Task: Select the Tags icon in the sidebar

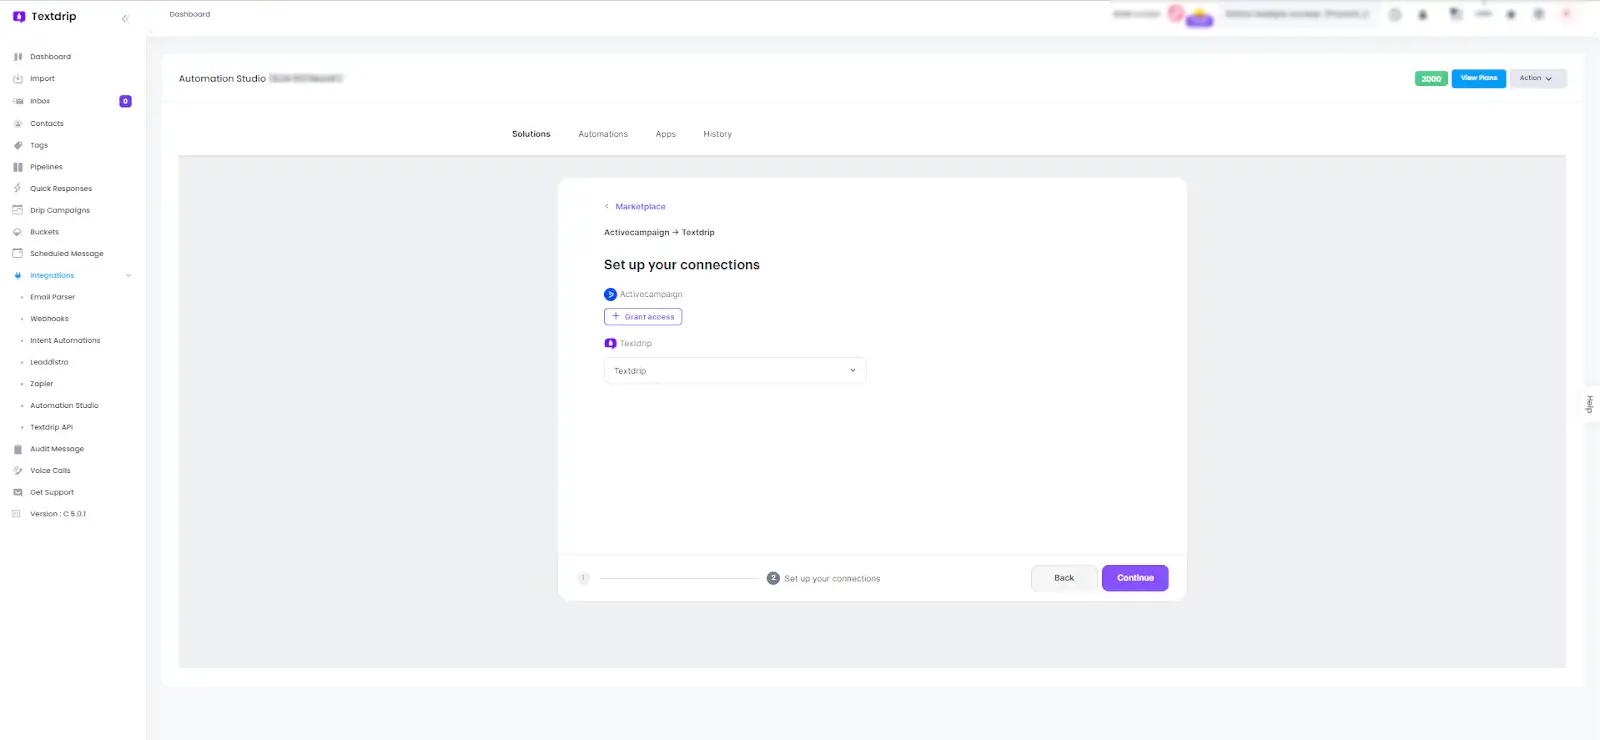Action: (x=18, y=146)
